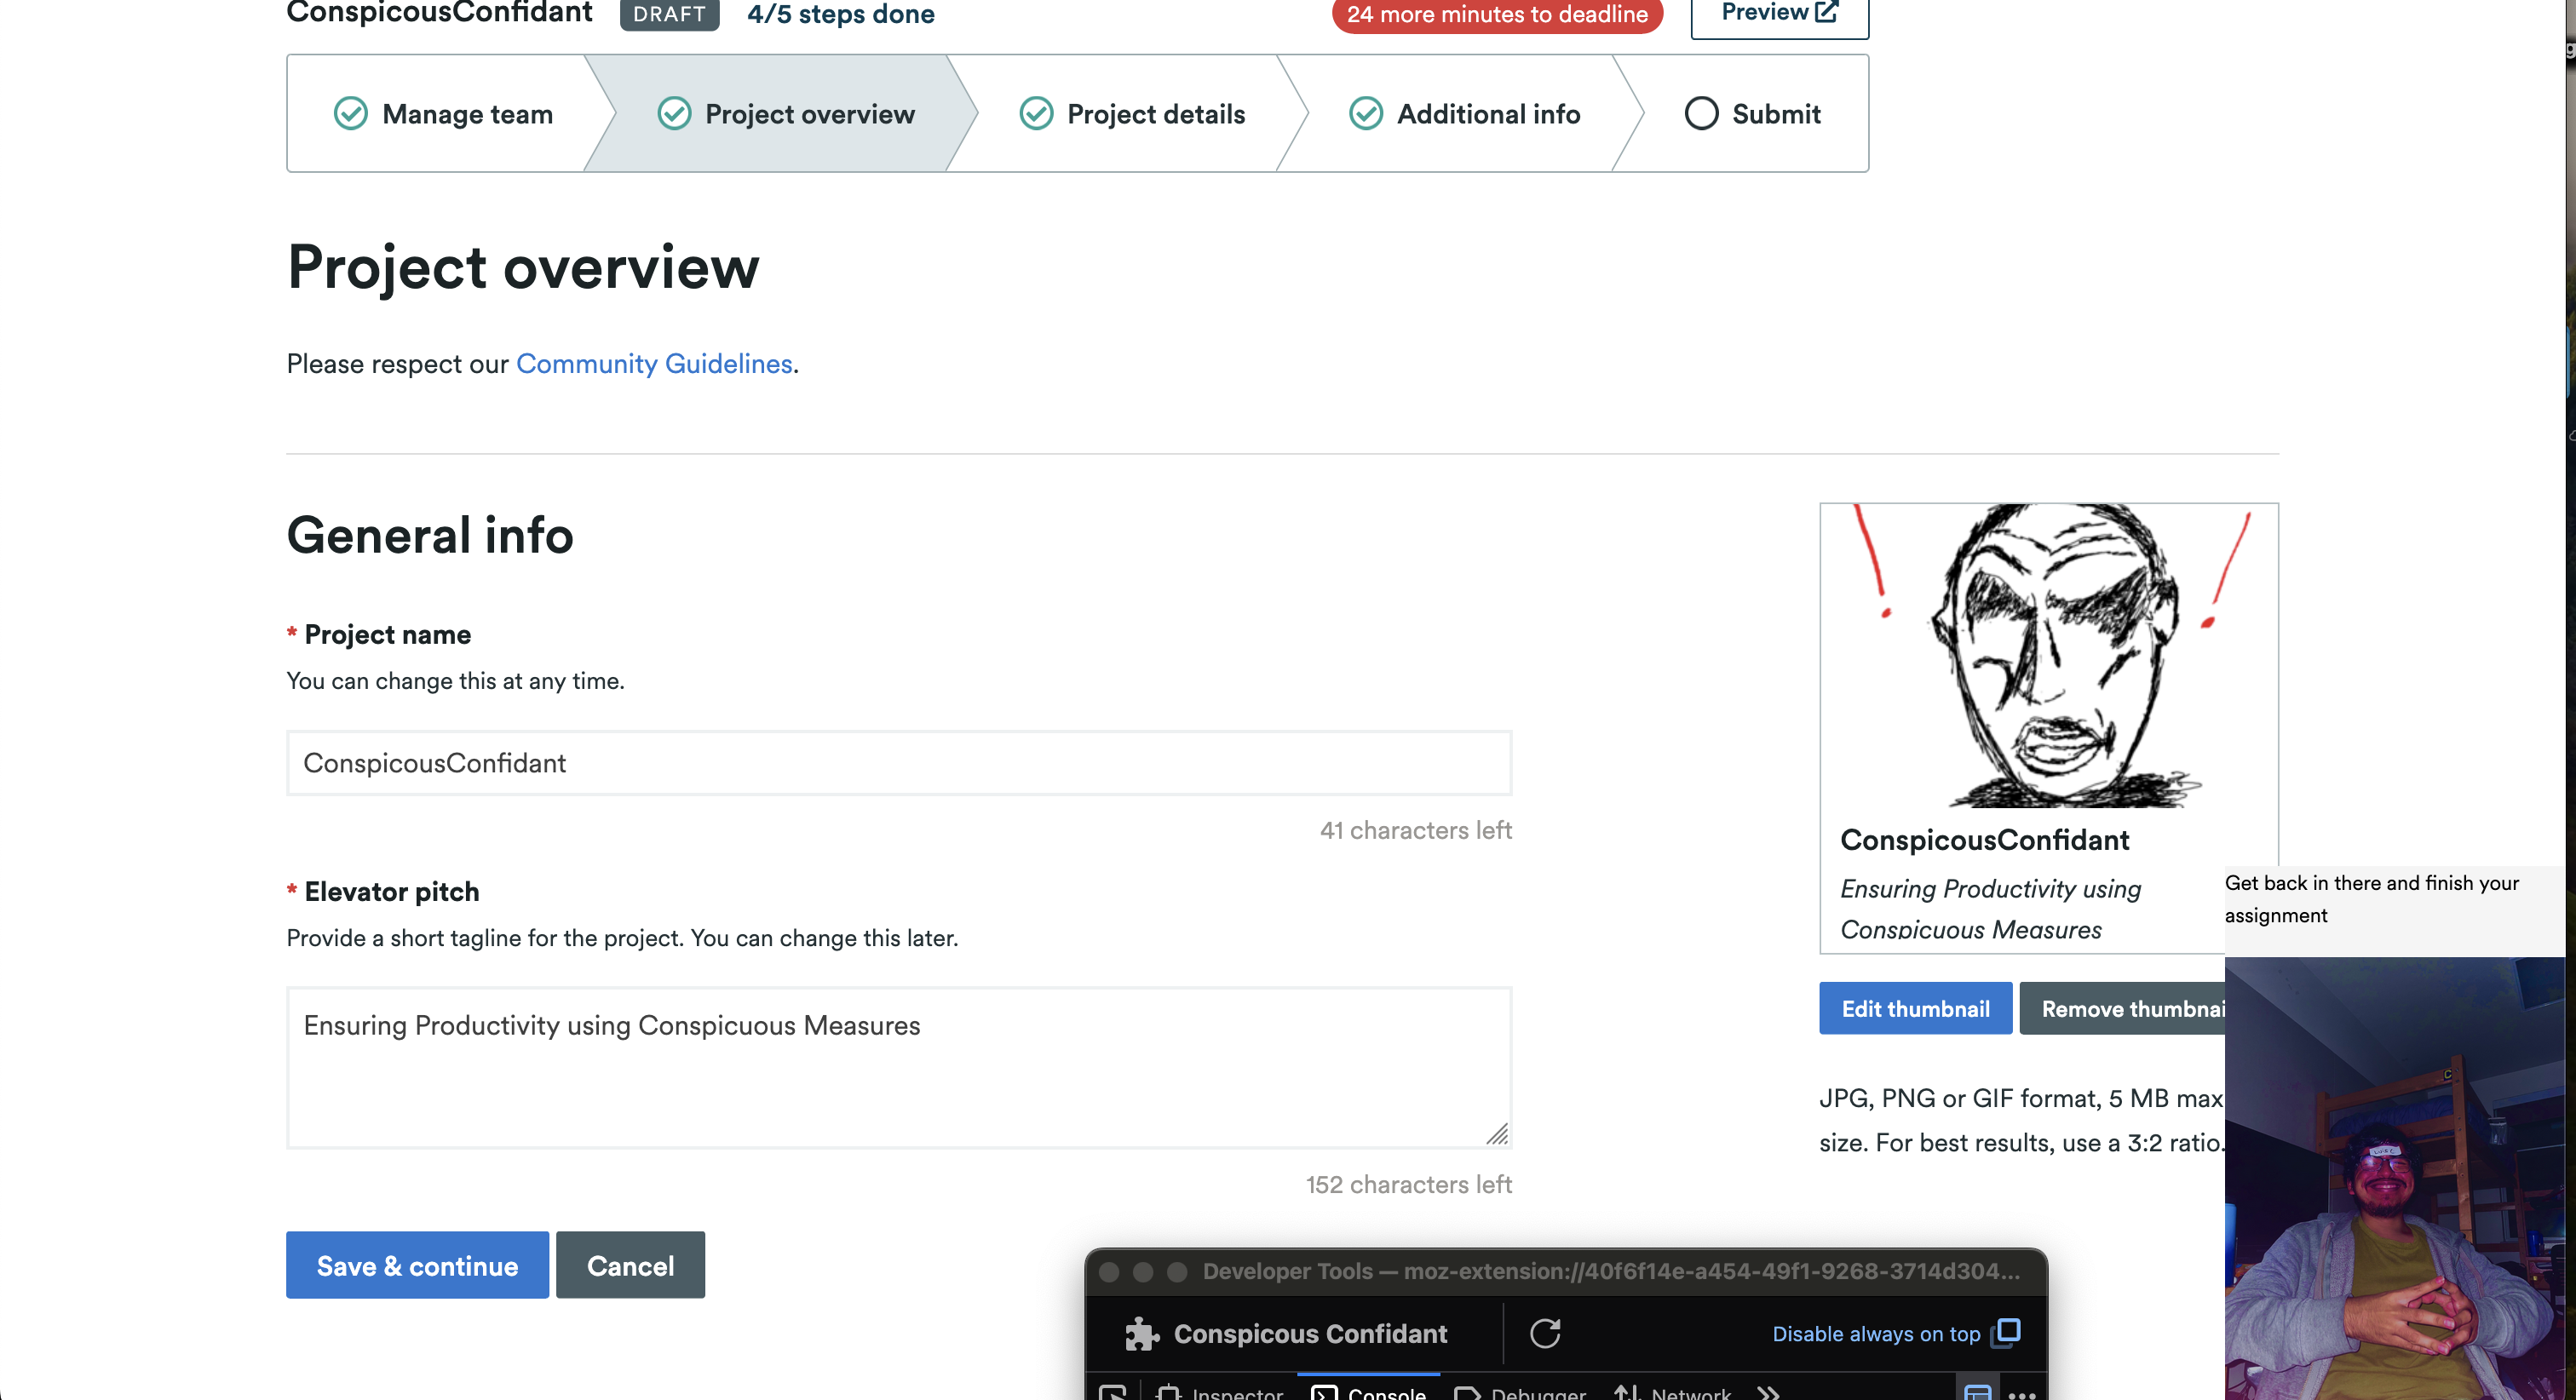Open the Community Guidelines link
The height and width of the screenshot is (1400, 2576).
654,364
